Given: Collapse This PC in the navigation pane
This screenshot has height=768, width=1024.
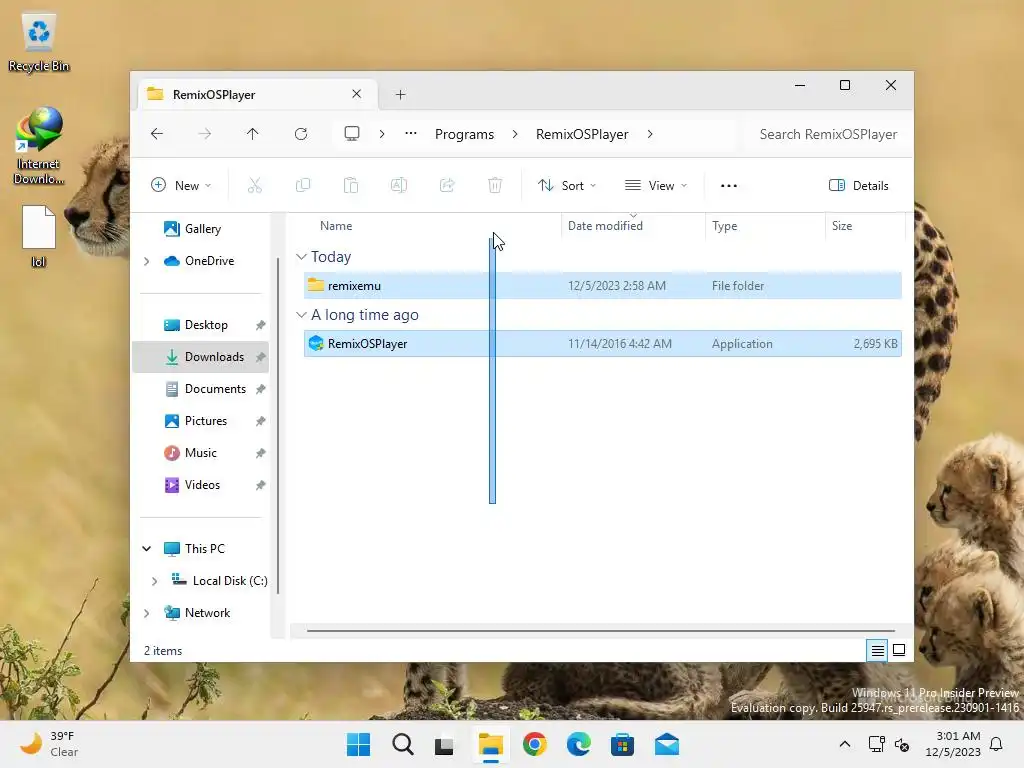Looking at the screenshot, I should [146, 549].
